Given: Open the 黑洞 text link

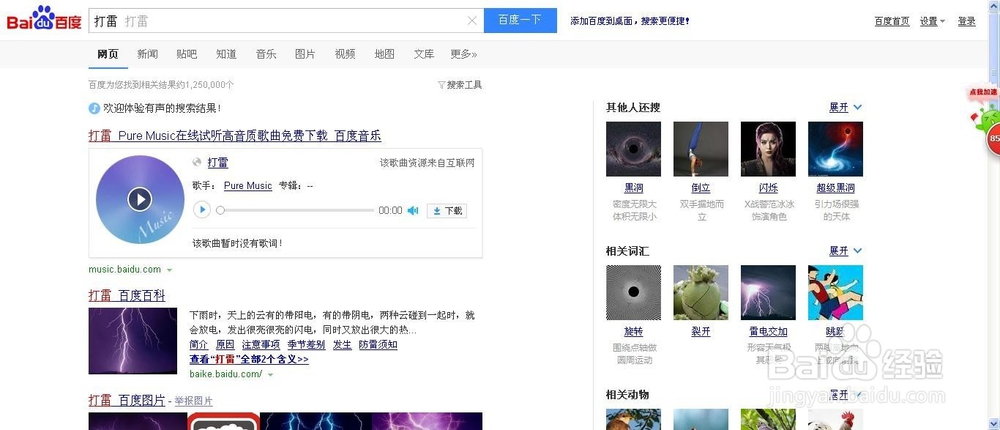Looking at the screenshot, I should click(x=633, y=189).
